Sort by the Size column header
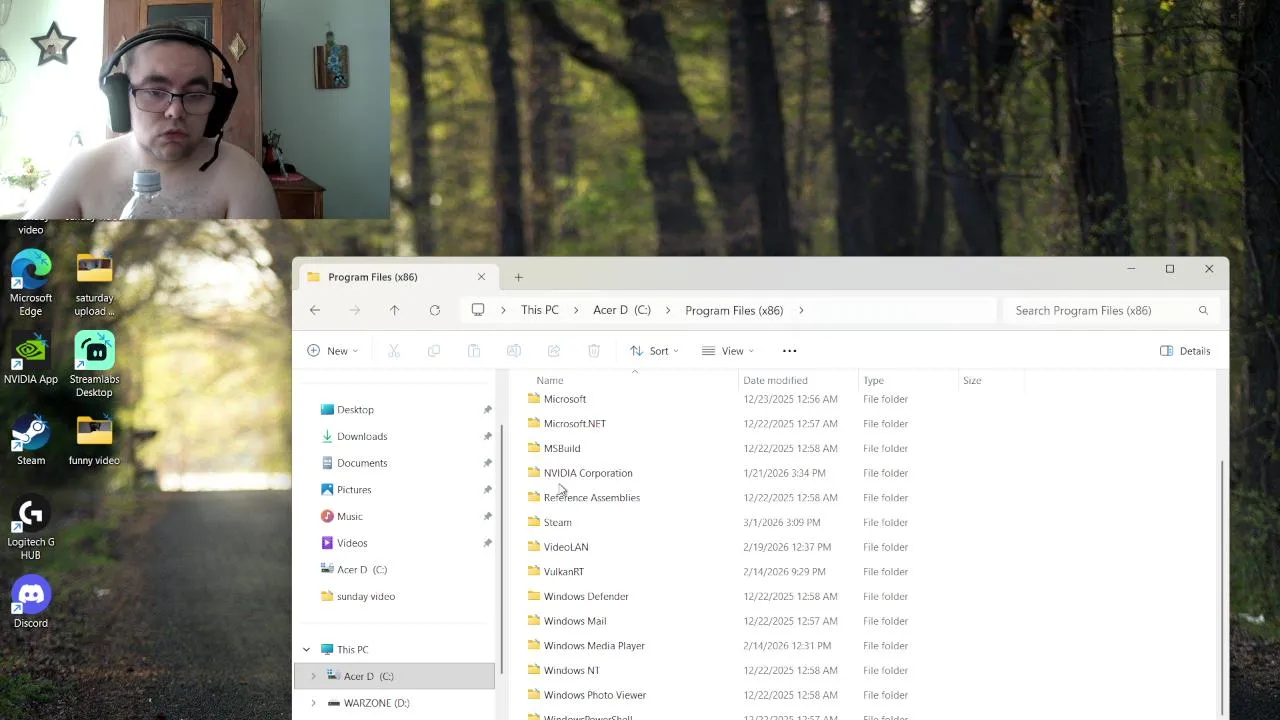Image resolution: width=1280 pixels, height=720 pixels. [972, 380]
